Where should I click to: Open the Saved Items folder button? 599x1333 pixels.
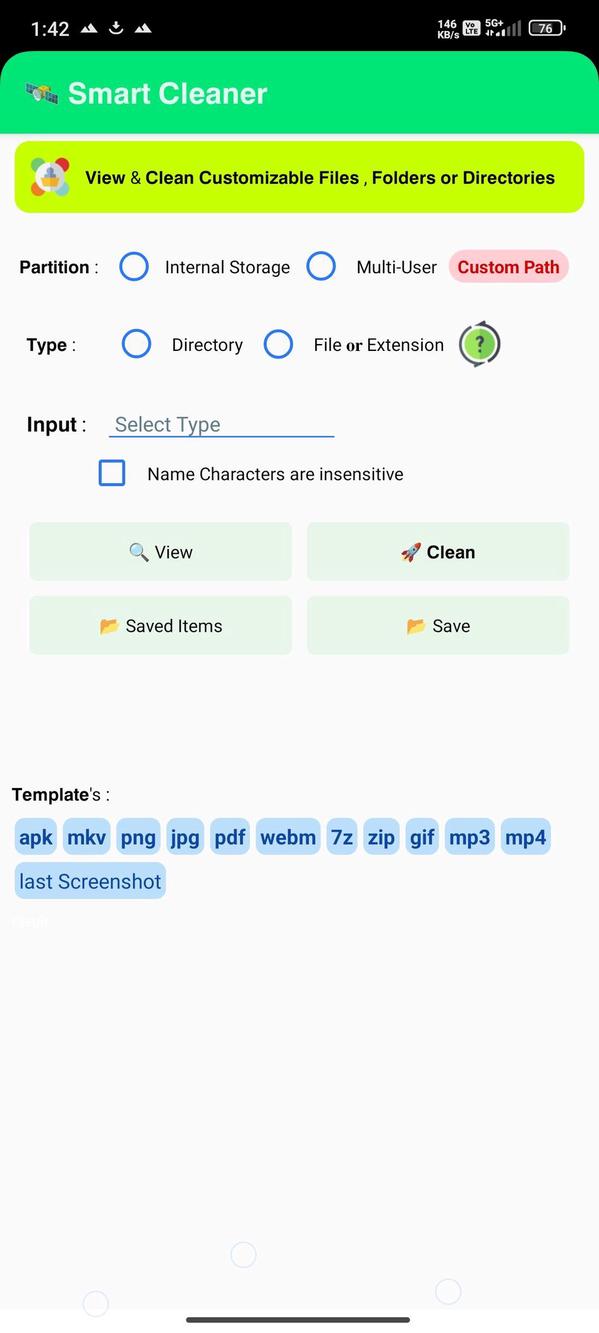coord(160,626)
